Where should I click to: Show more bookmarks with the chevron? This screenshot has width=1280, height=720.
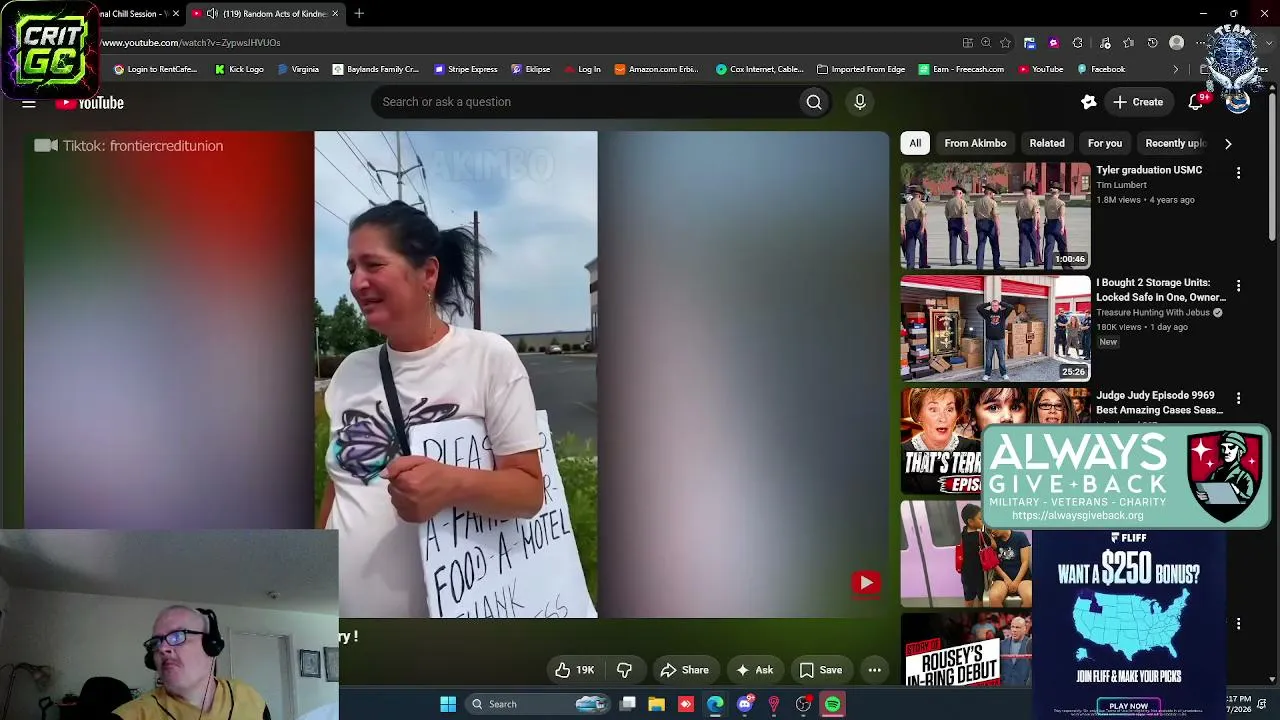click(1176, 69)
